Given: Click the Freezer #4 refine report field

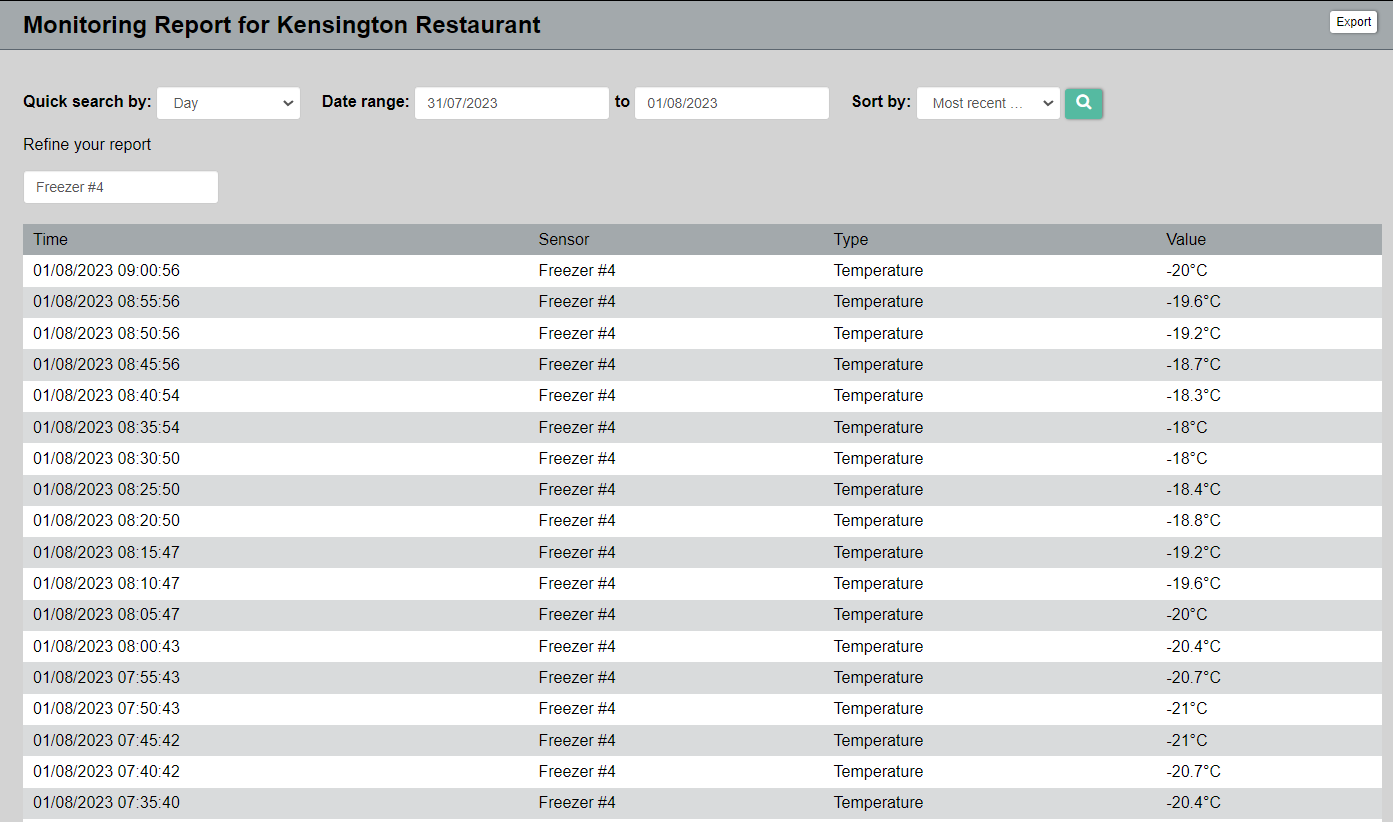Looking at the screenshot, I should point(120,187).
